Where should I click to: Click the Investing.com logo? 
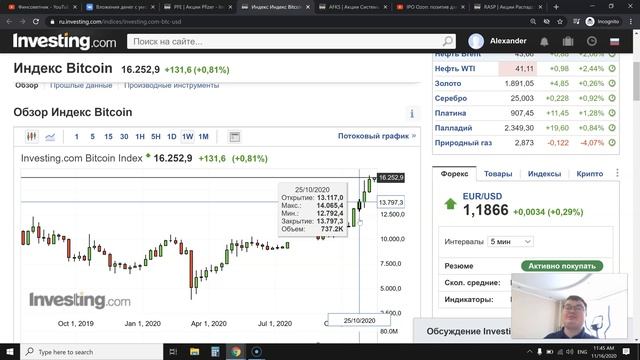point(64,41)
